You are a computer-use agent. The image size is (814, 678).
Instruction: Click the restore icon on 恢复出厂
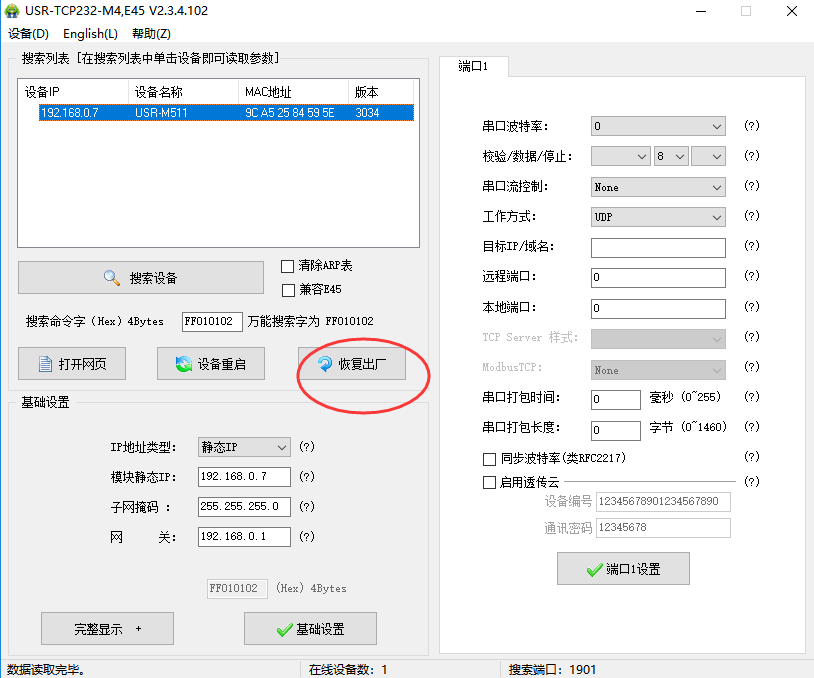(x=325, y=364)
